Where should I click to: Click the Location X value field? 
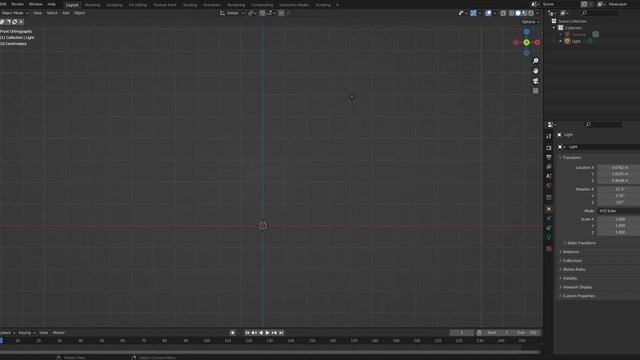coord(618,167)
